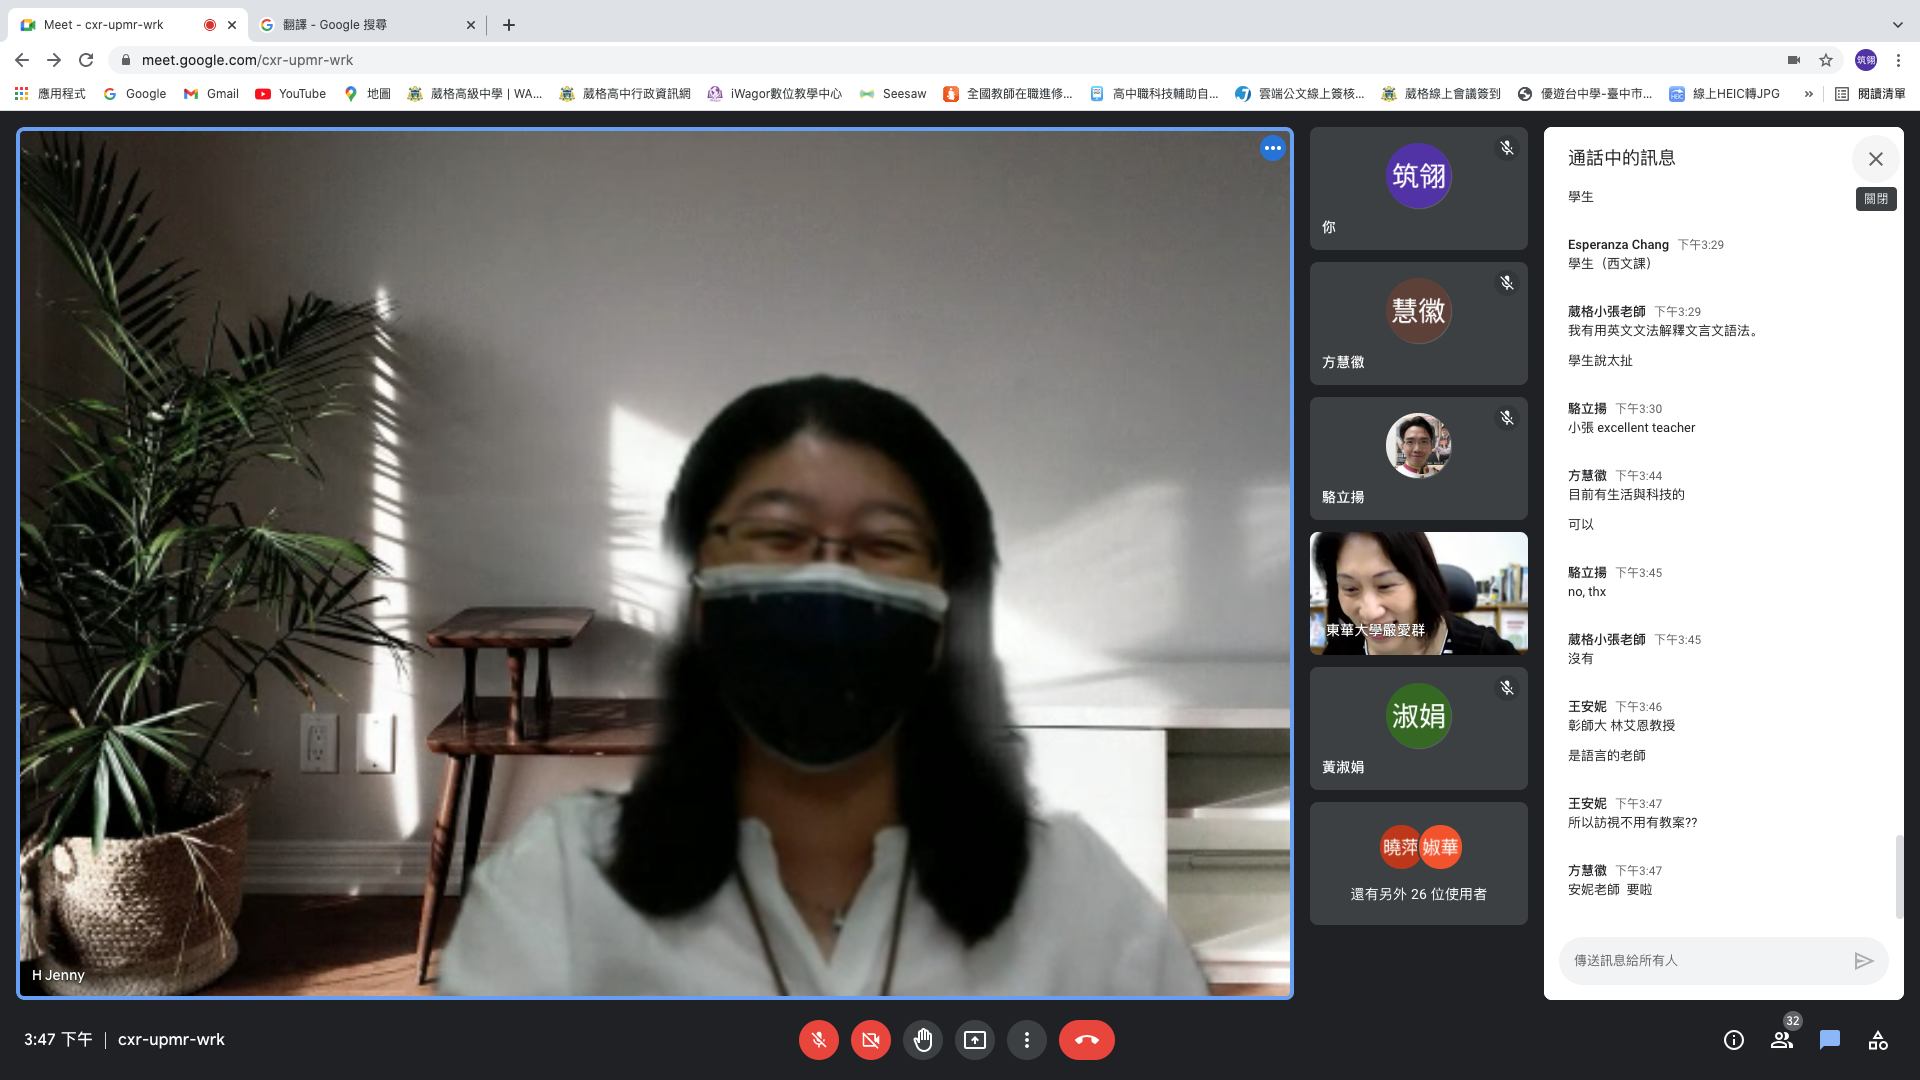Image resolution: width=1920 pixels, height=1080 pixels.
Task: Open the Gmail bookmark link
Action: tap(211, 94)
